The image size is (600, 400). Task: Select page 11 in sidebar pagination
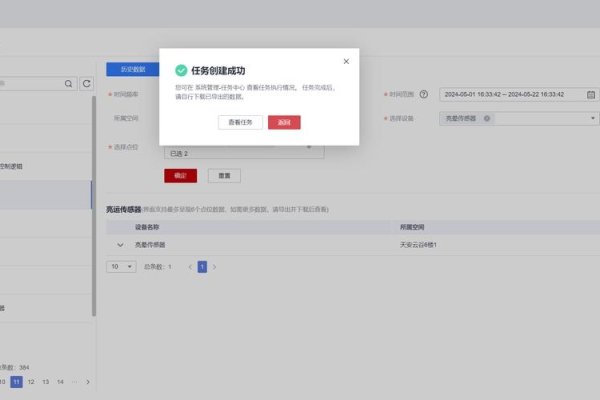(x=16, y=382)
